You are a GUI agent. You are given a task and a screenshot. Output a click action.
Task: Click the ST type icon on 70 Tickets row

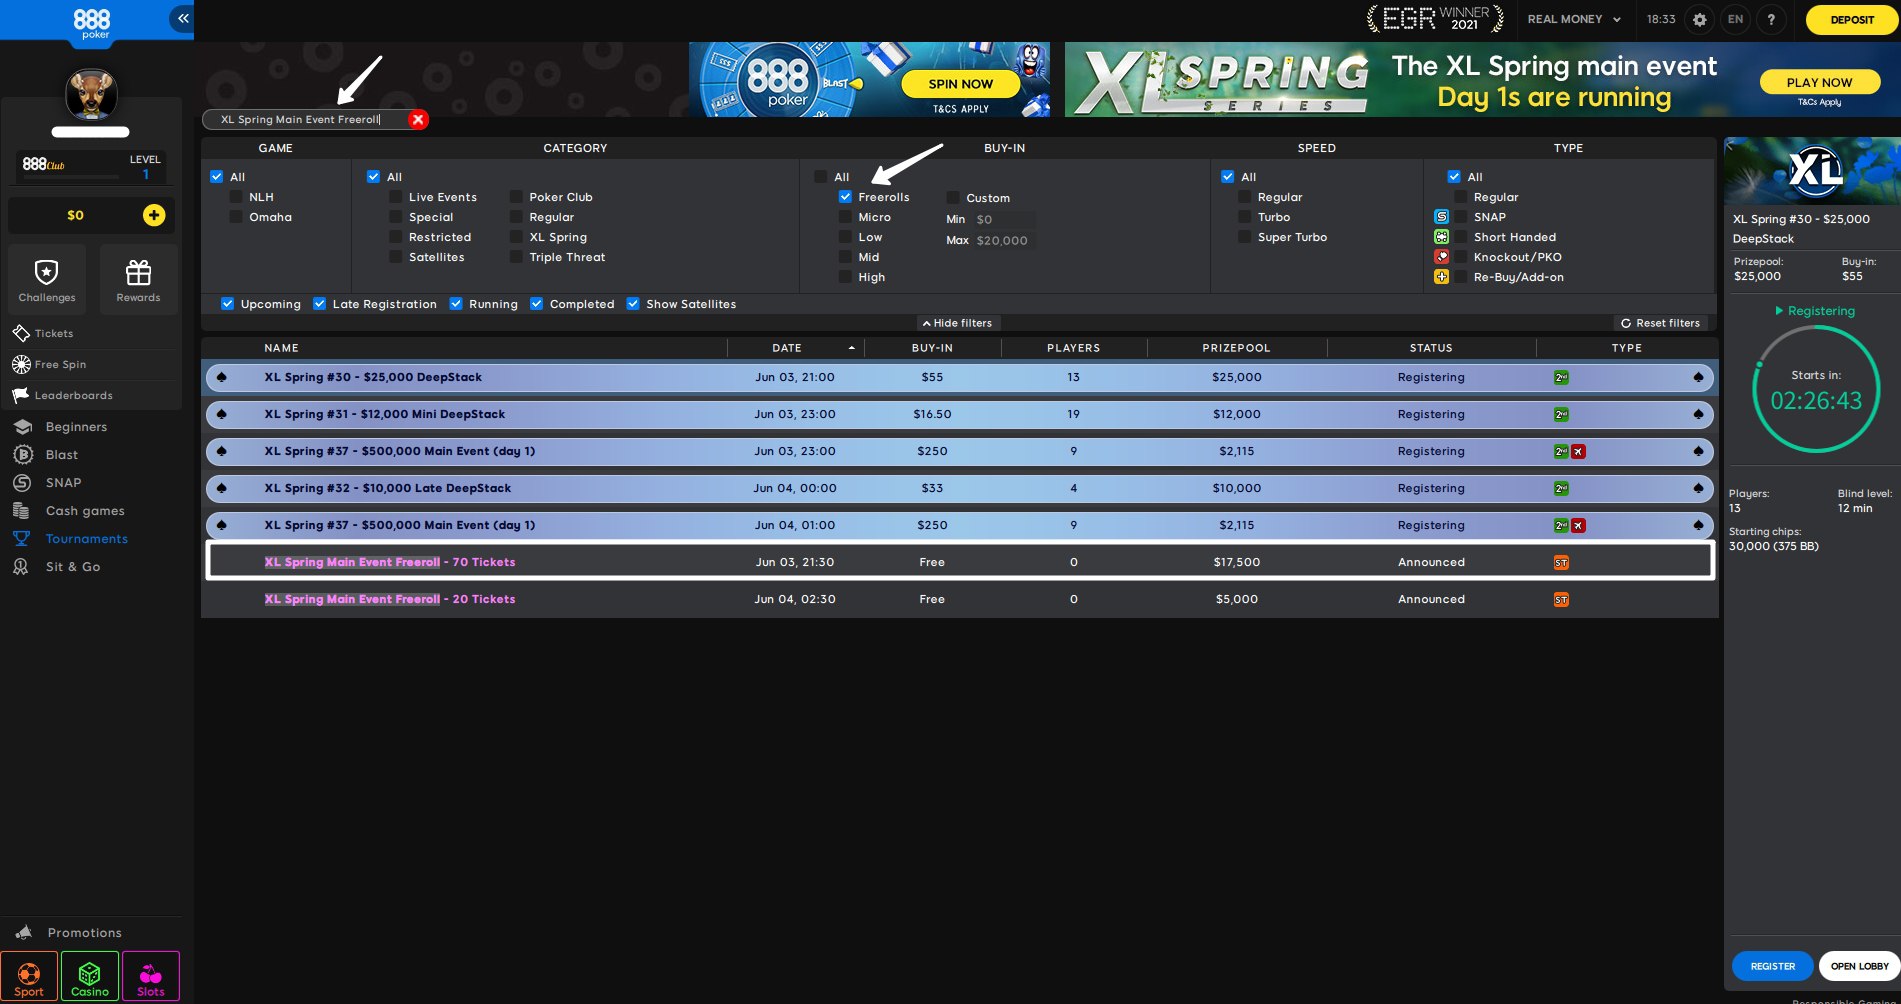coord(1561,563)
